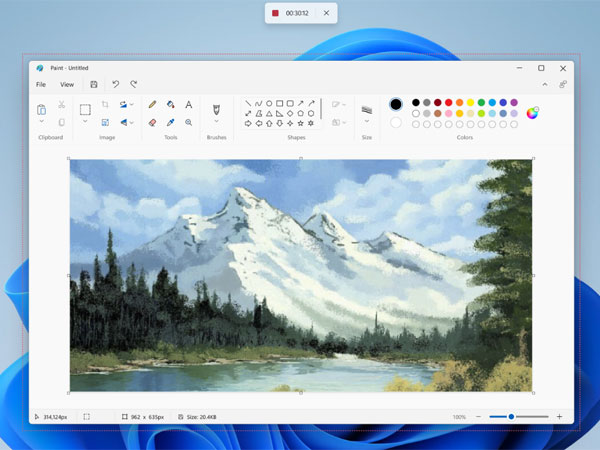The width and height of the screenshot is (600, 450).
Task: Choose the Triangle shape
Action: pos(269,113)
